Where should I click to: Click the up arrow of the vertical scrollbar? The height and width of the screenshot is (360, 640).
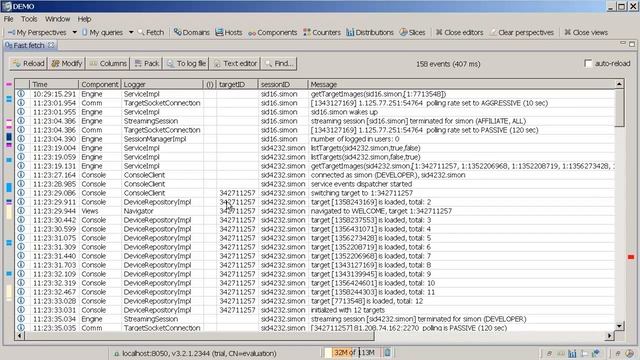tap(619, 84)
